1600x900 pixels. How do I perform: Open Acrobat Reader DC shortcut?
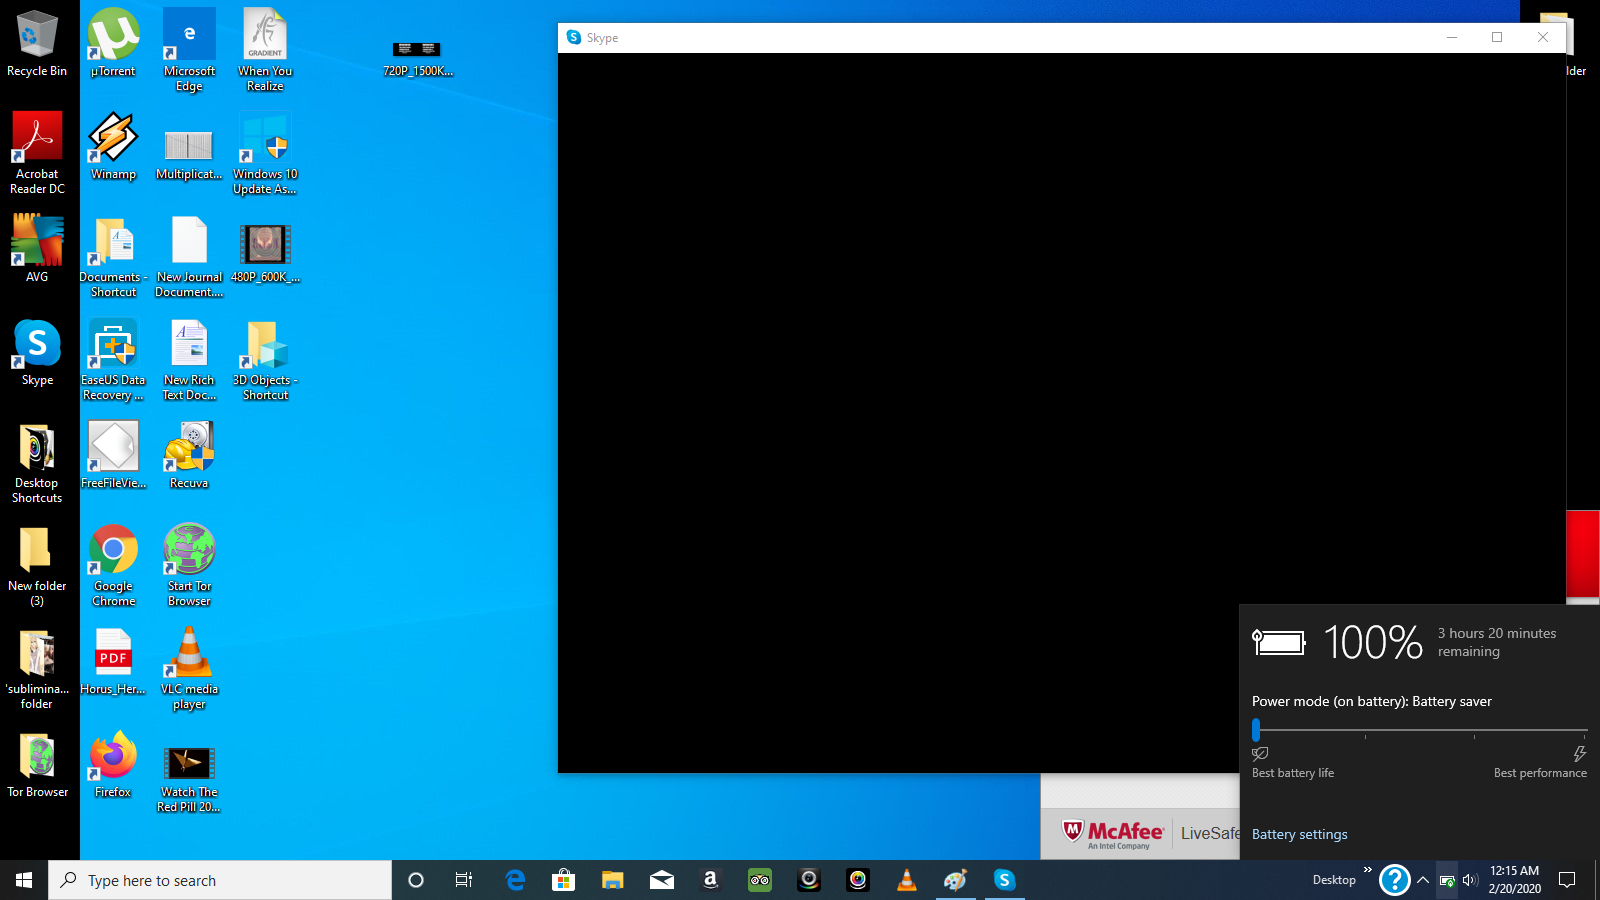pos(37,154)
